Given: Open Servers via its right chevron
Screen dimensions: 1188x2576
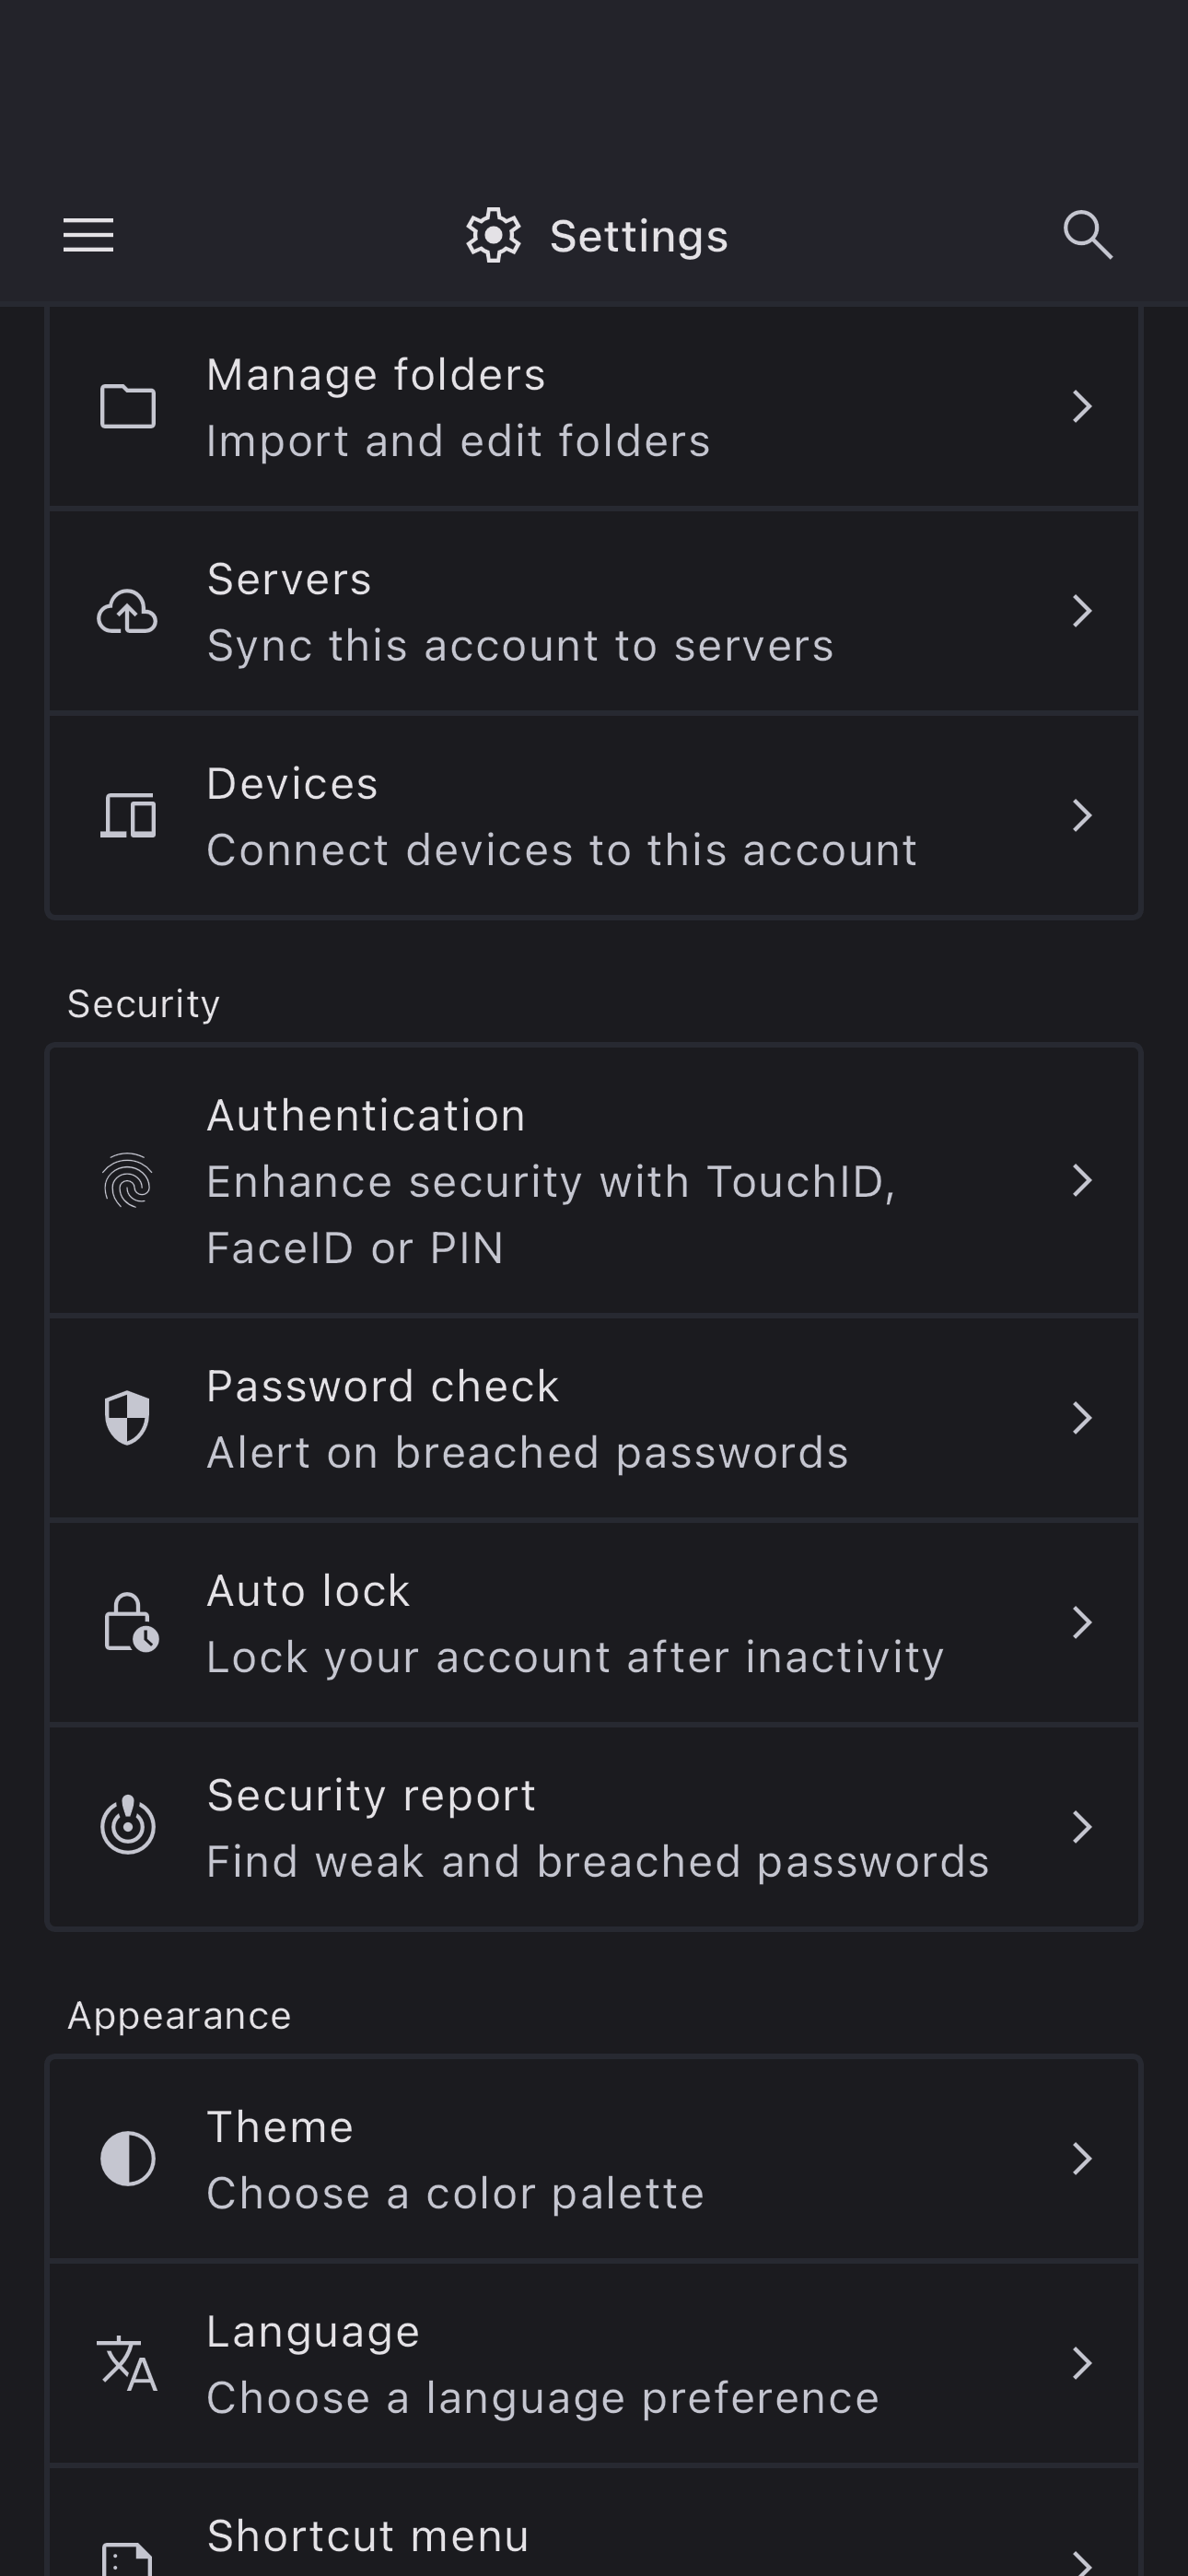Looking at the screenshot, I should coord(1081,612).
